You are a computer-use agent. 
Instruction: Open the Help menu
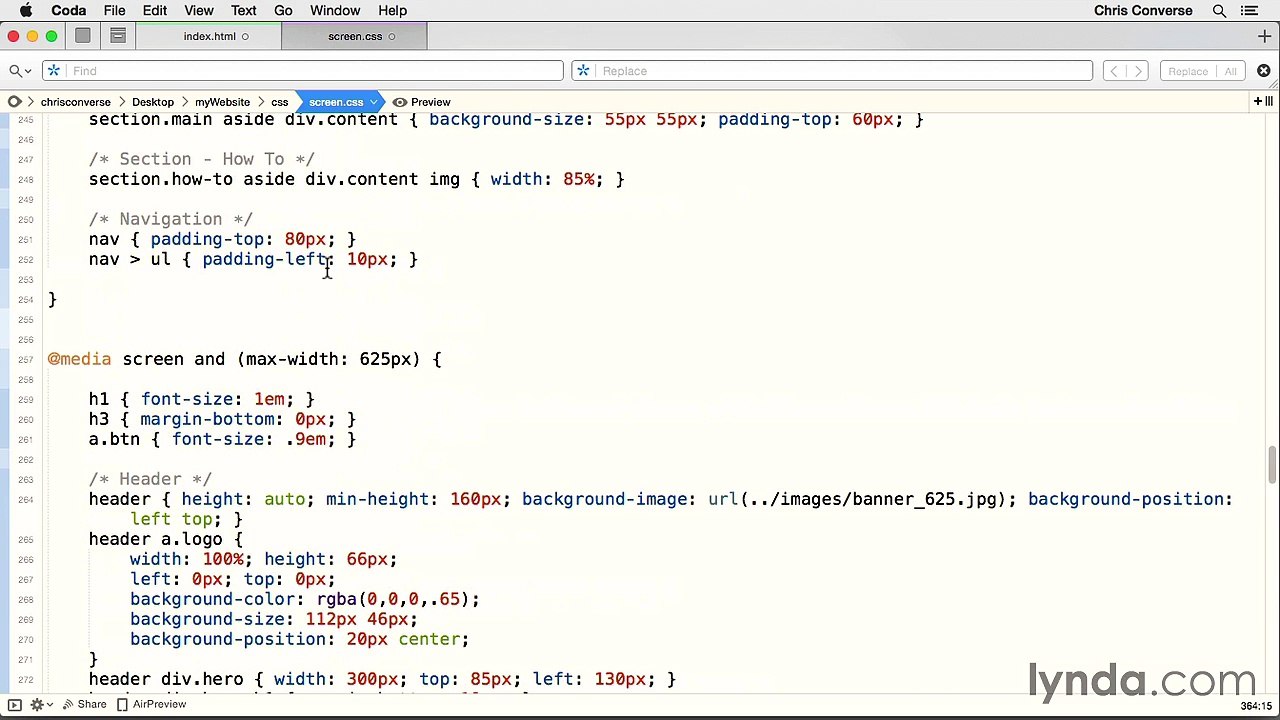pos(392,11)
